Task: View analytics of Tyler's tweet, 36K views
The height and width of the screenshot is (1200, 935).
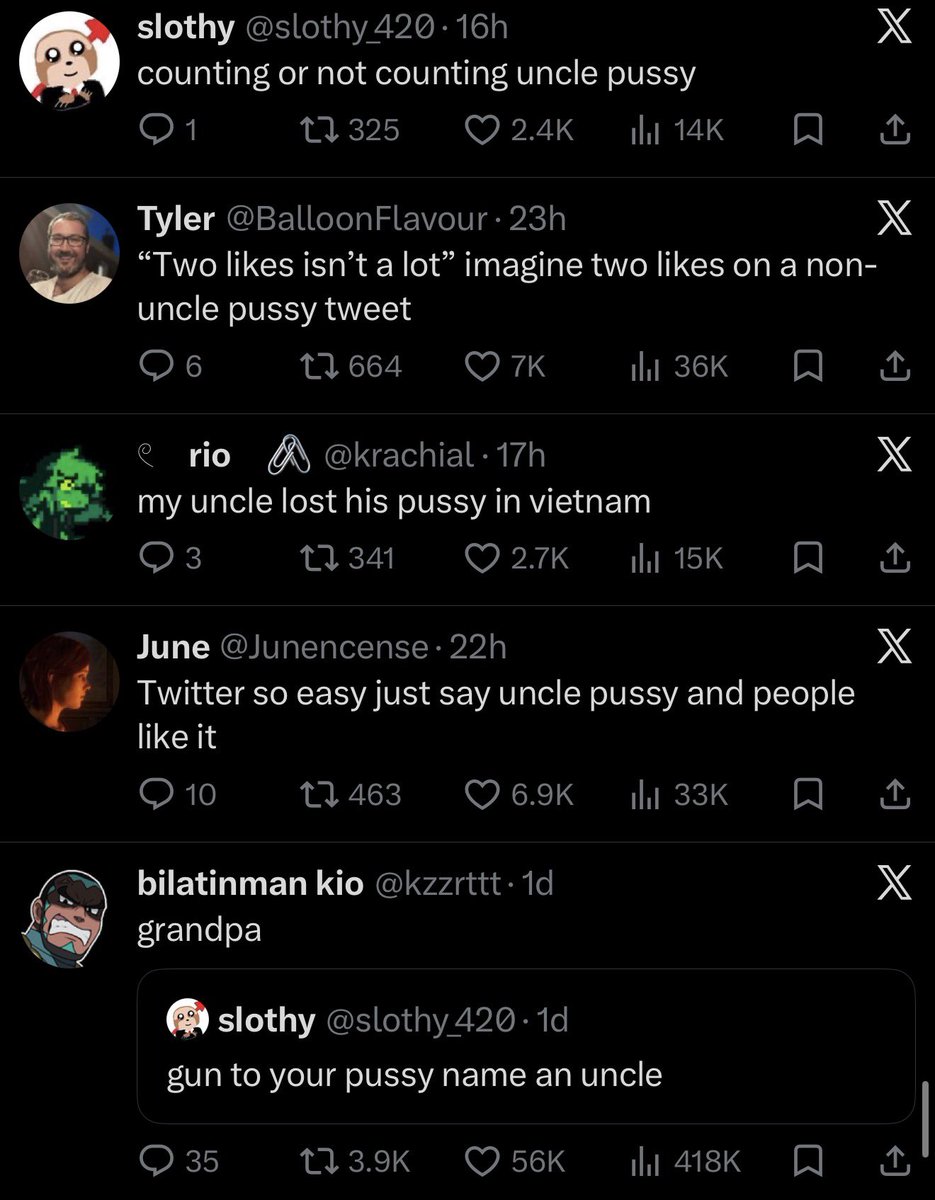Action: coord(679,367)
